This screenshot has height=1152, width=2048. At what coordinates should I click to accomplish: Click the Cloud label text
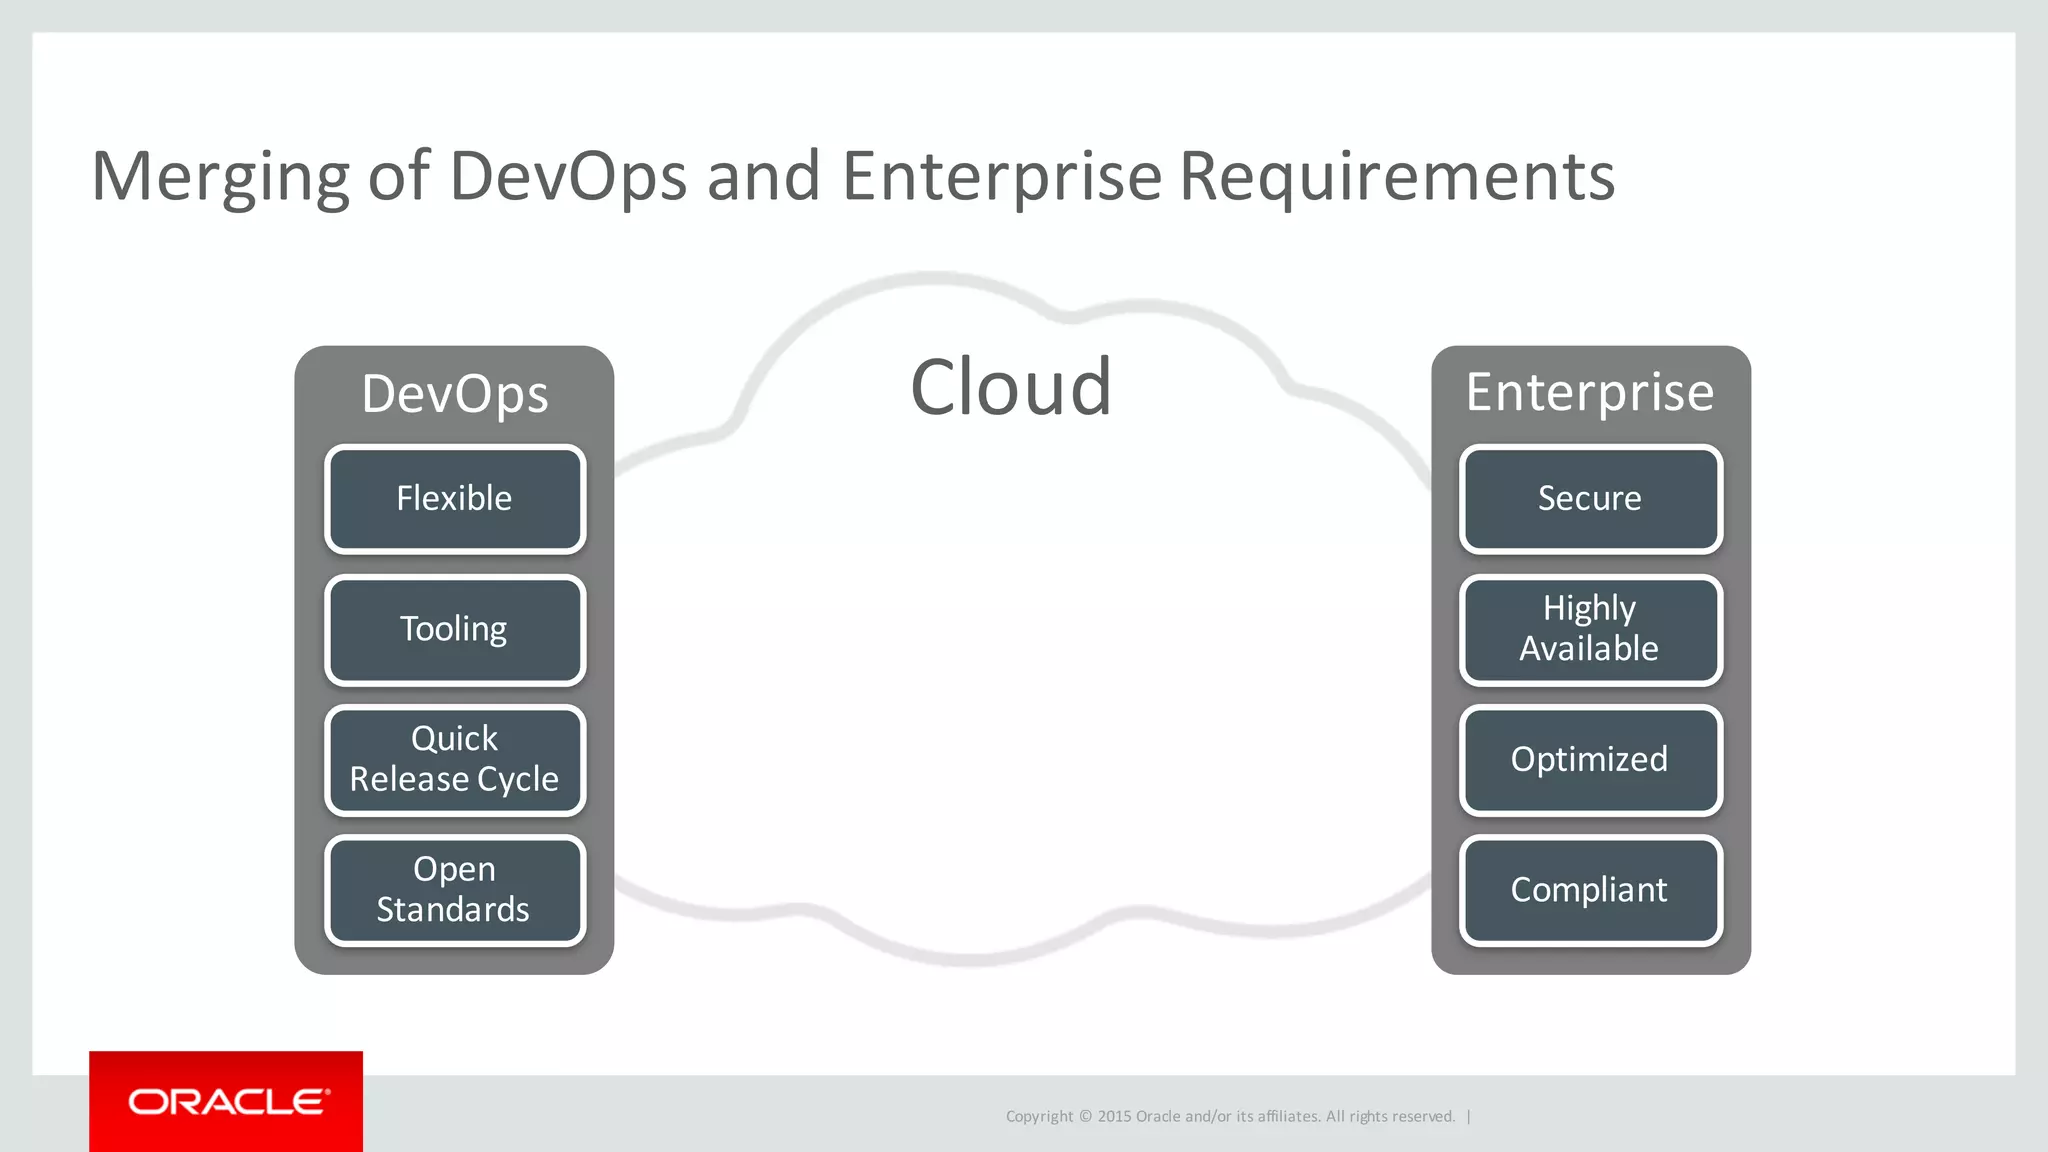coord(1010,388)
